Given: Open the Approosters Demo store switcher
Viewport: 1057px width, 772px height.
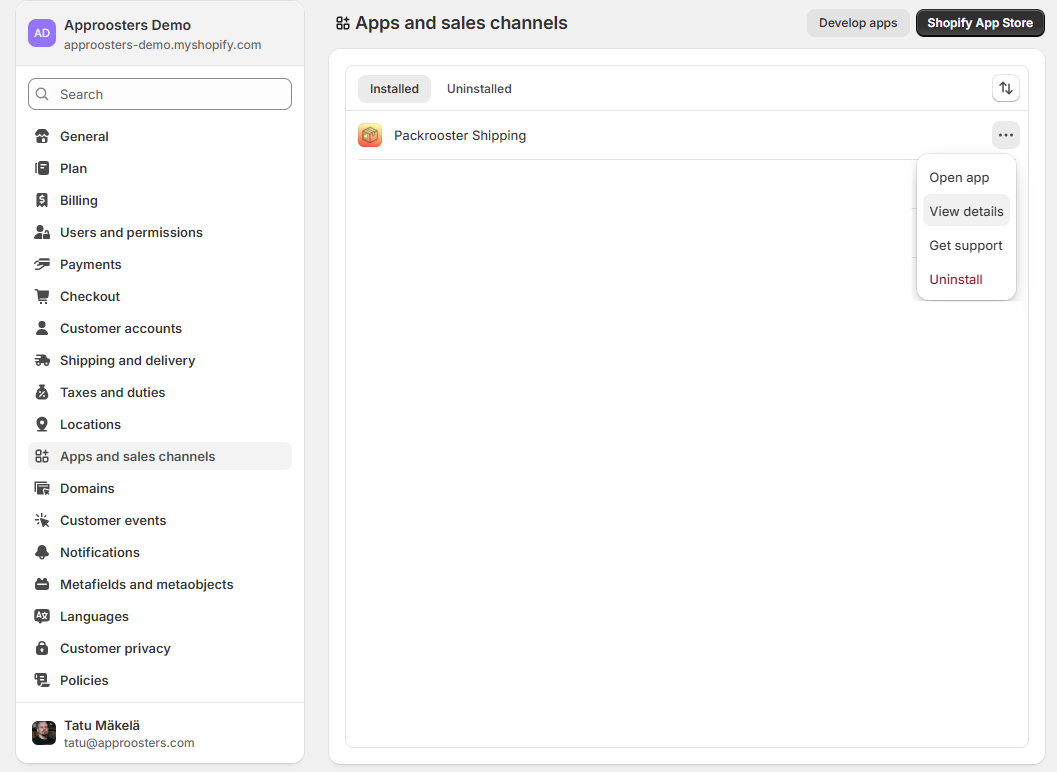Looking at the screenshot, I should 160,34.
